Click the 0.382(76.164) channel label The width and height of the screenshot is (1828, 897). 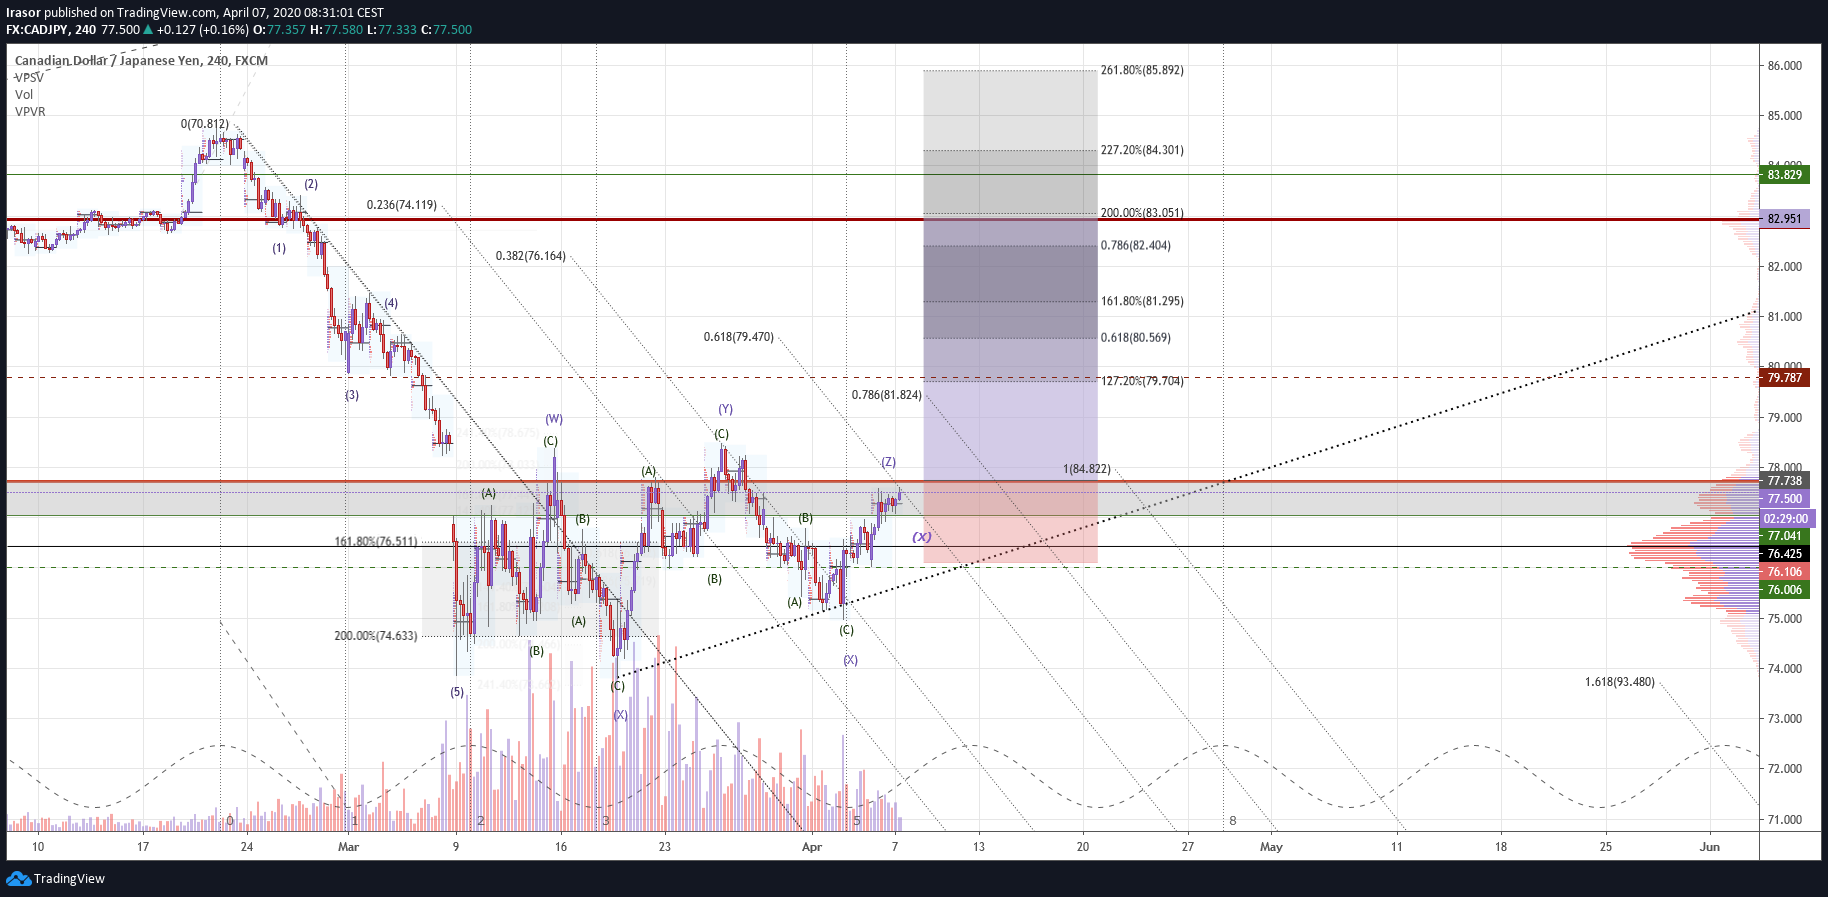[x=531, y=257]
